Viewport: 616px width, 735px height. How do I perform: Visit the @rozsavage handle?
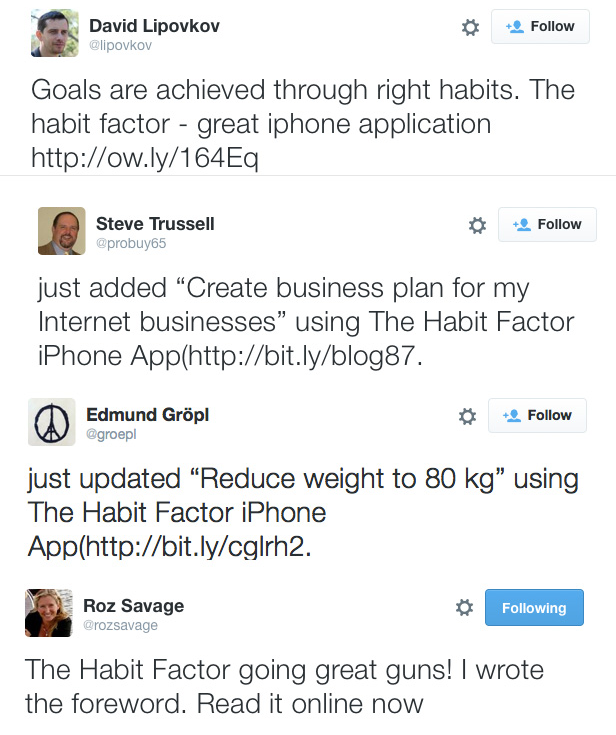pyautogui.click(x=120, y=625)
